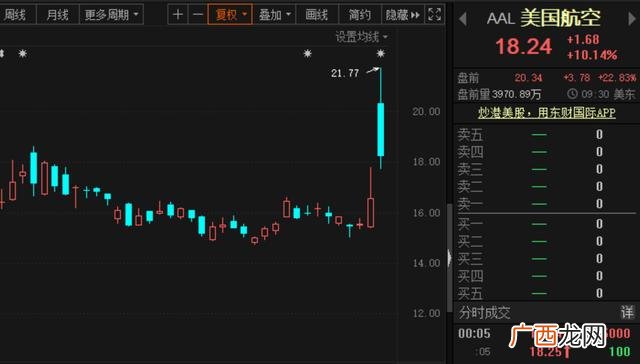
Task: Click the 20.00 price axis label
Action: coord(426,112)
